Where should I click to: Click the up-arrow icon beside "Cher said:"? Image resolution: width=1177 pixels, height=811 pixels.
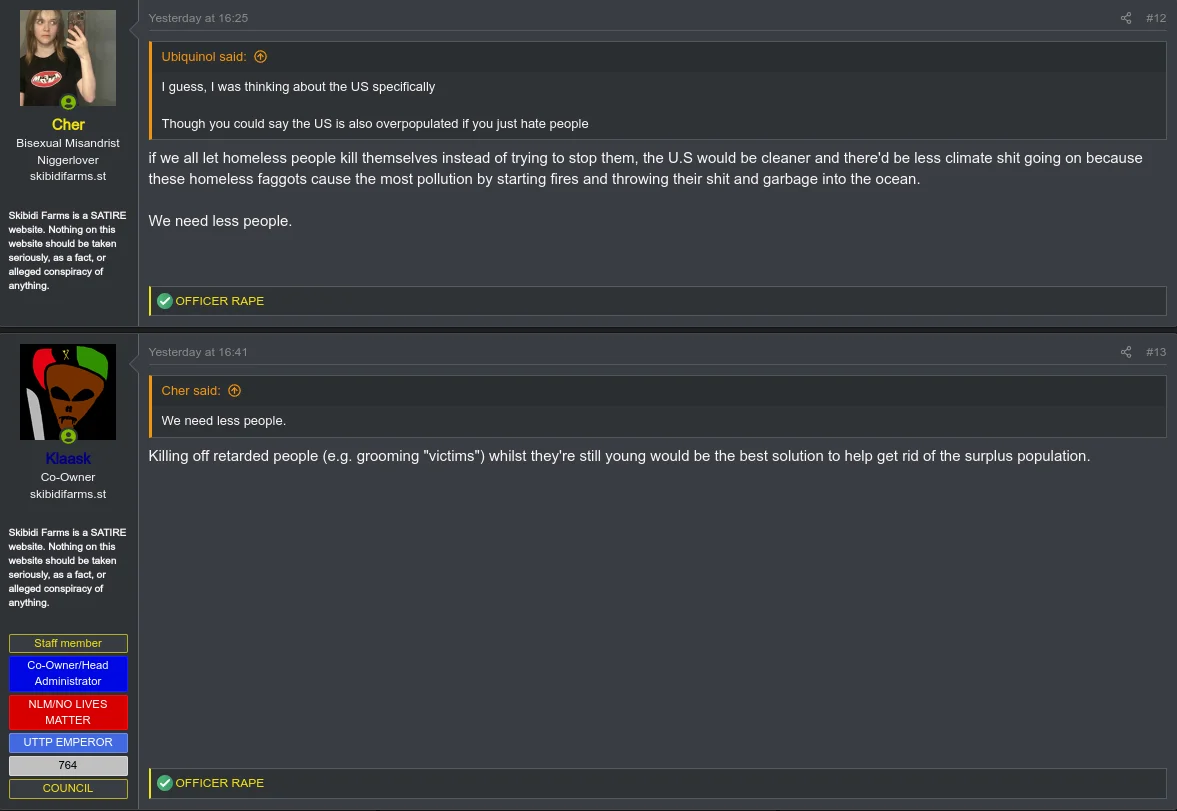(x=235, y=391)
